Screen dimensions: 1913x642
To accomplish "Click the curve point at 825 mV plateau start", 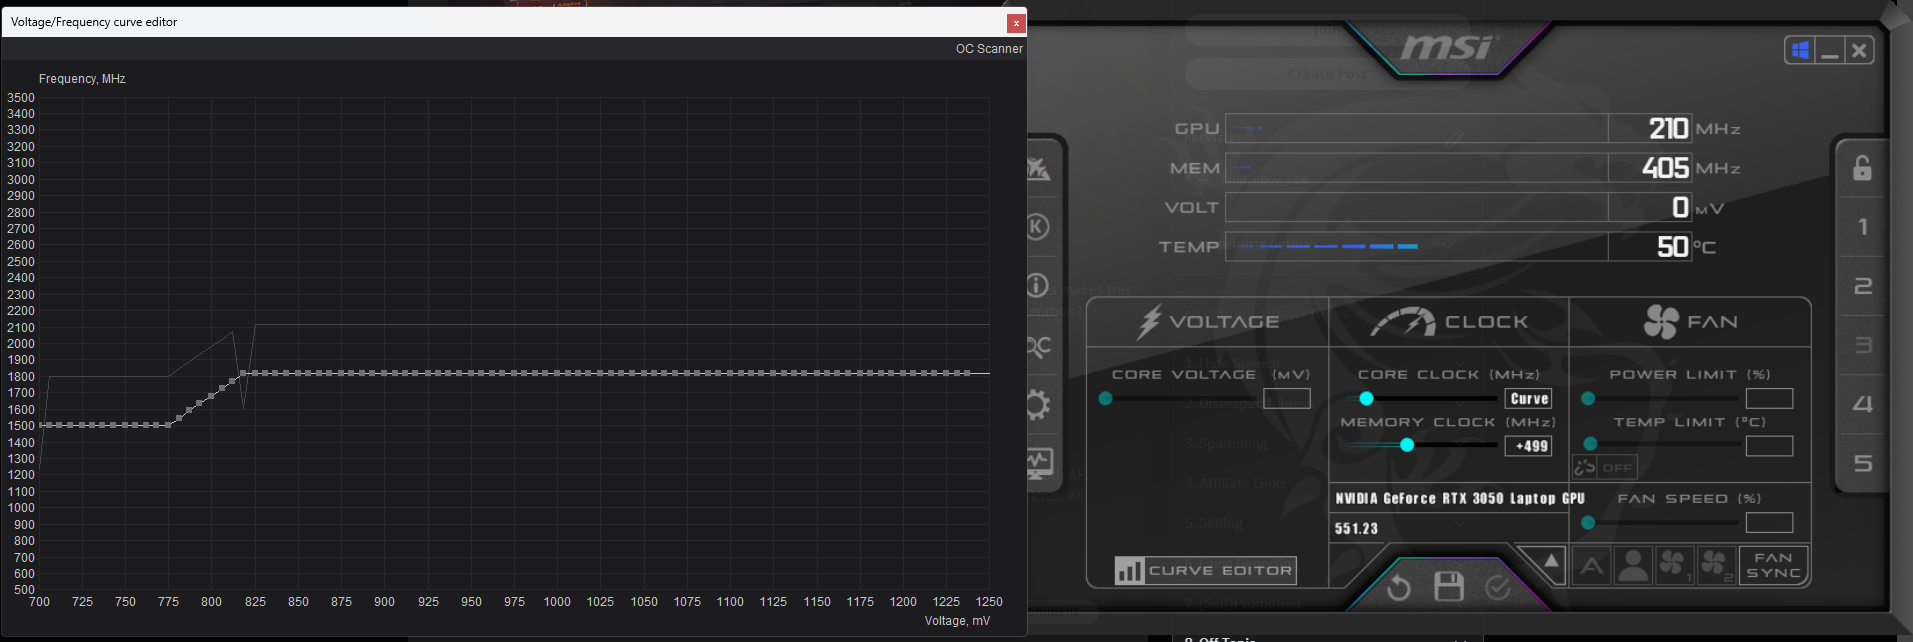I will pyautogui.click(x=254, y=373).
